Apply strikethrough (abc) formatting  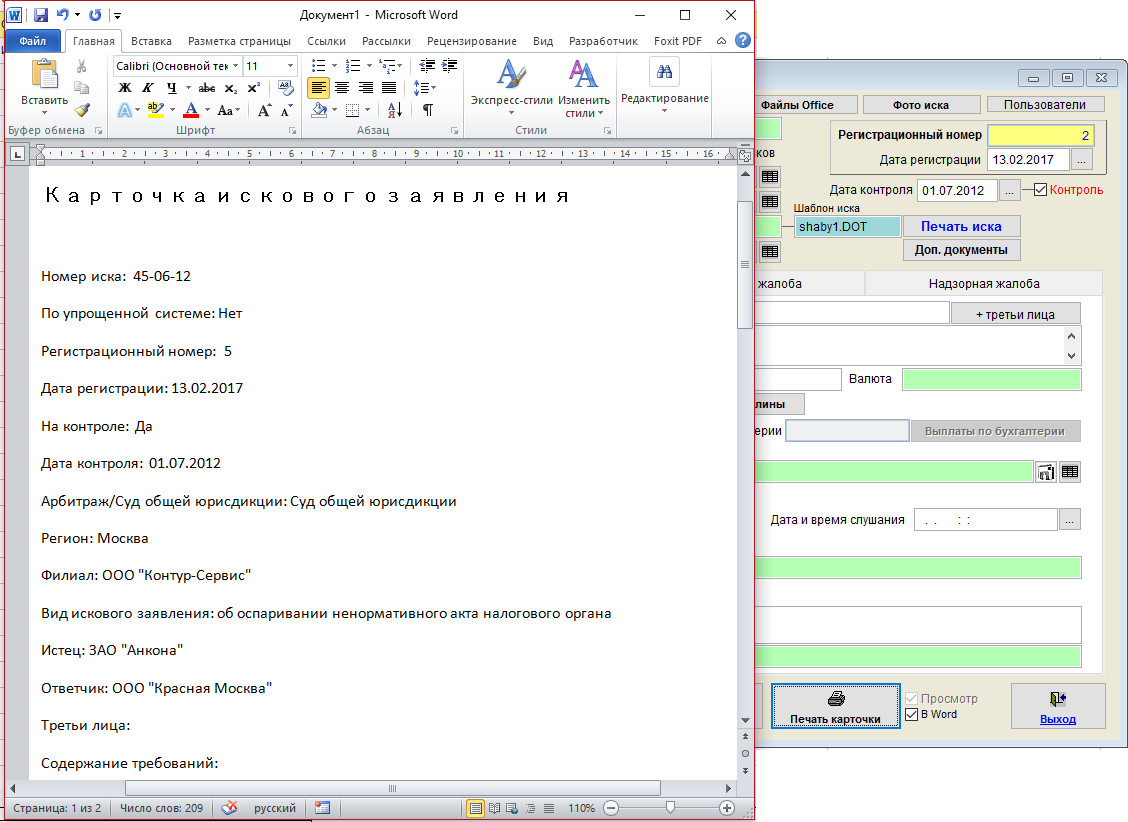[x=206, y=88]
